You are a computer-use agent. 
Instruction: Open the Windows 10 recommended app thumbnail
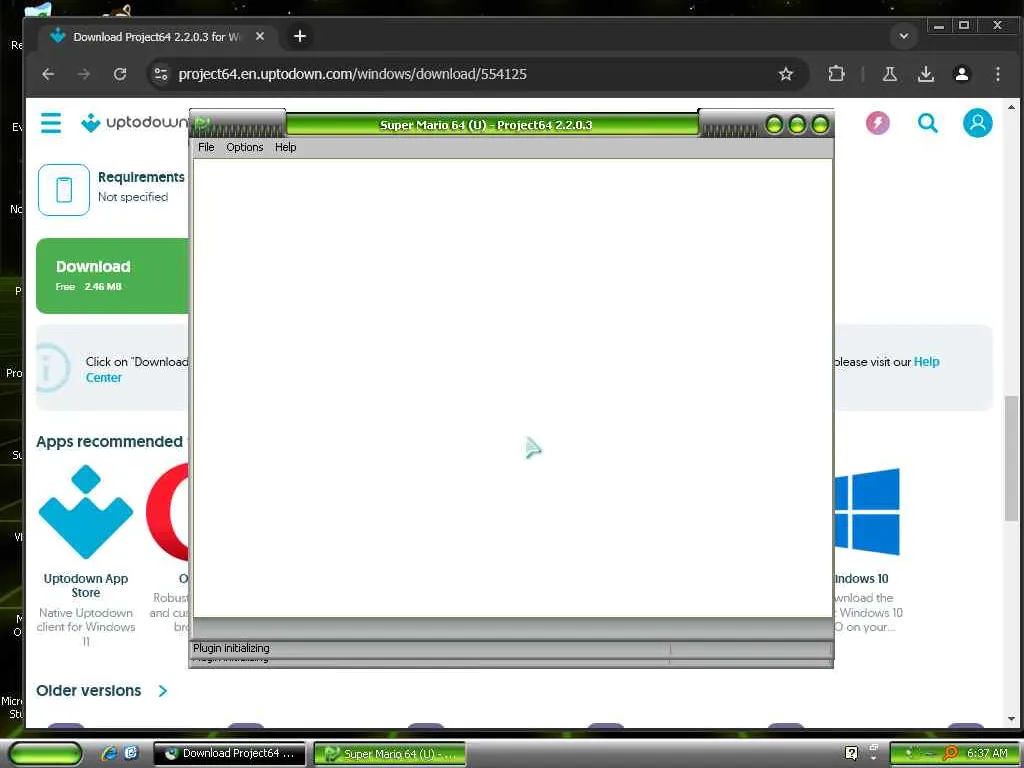[x=867, y=513]
